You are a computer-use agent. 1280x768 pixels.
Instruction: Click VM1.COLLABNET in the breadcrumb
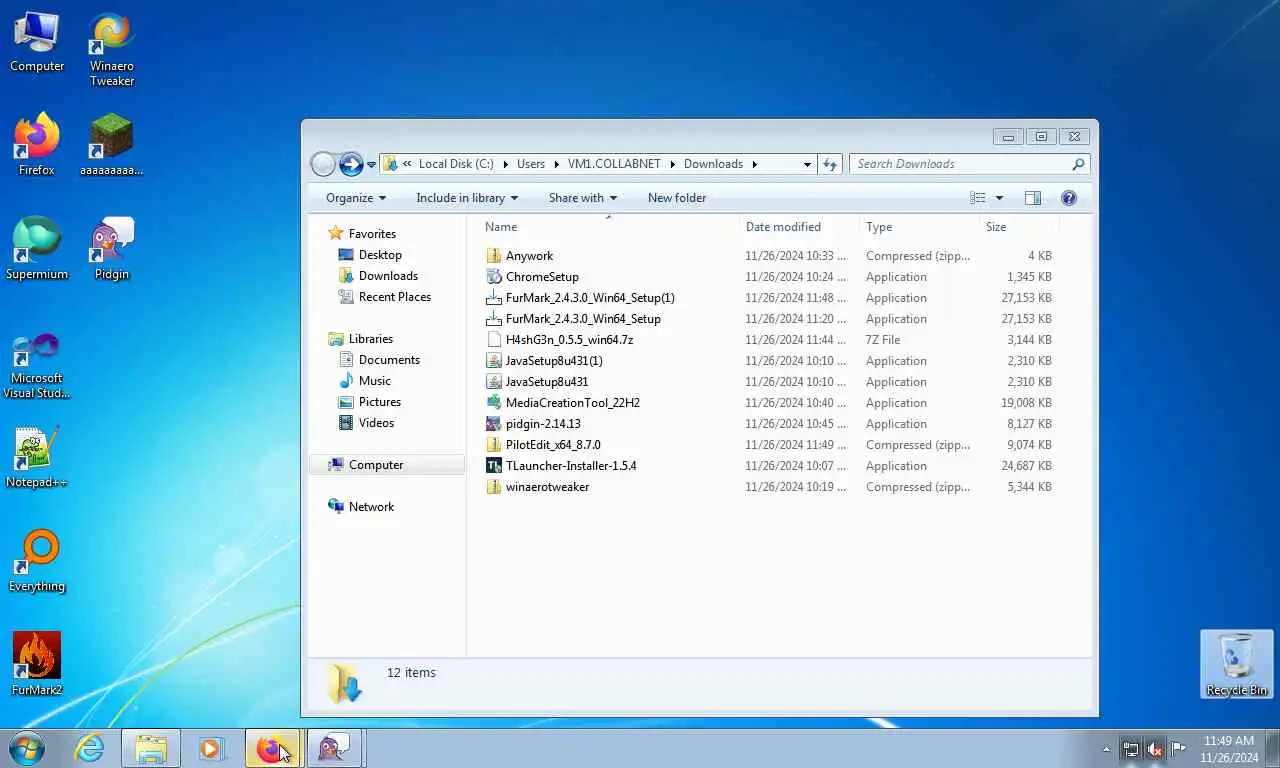[615, 164]
